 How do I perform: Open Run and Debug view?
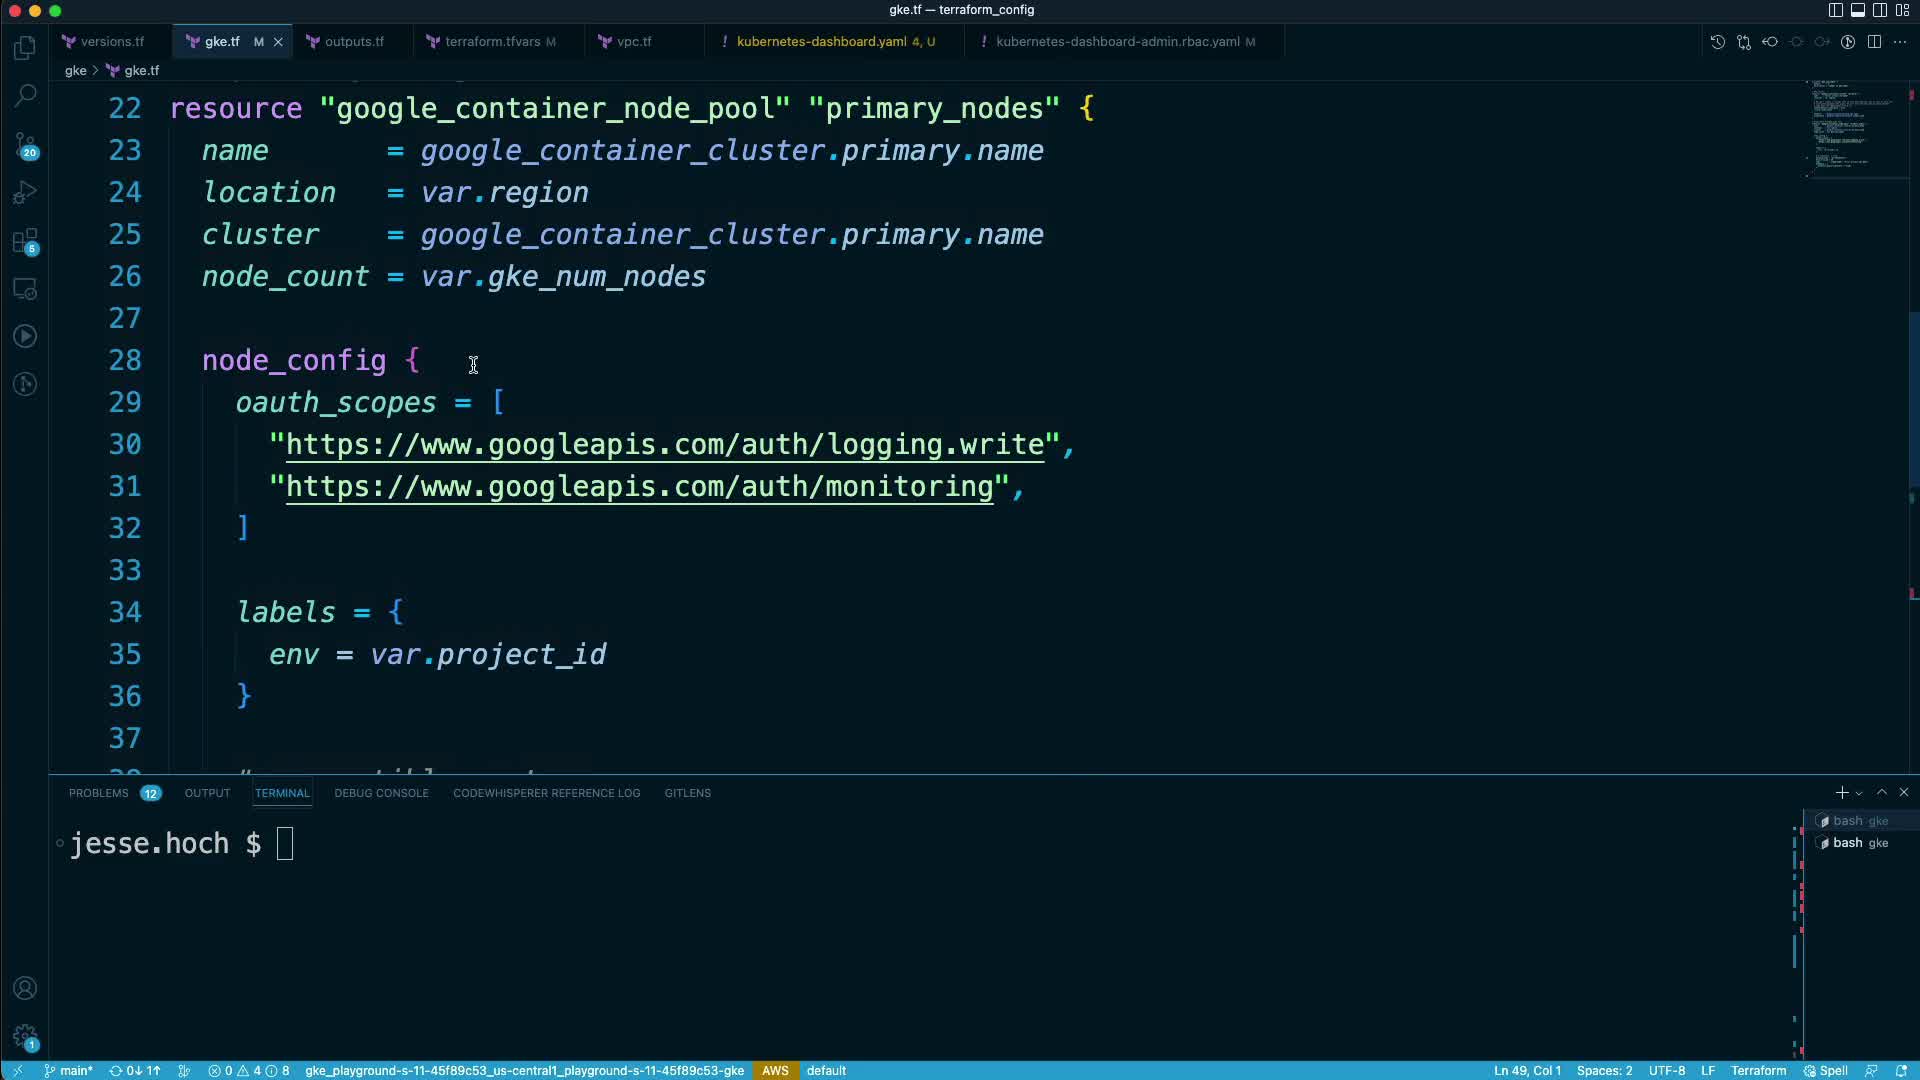point(25,193)
